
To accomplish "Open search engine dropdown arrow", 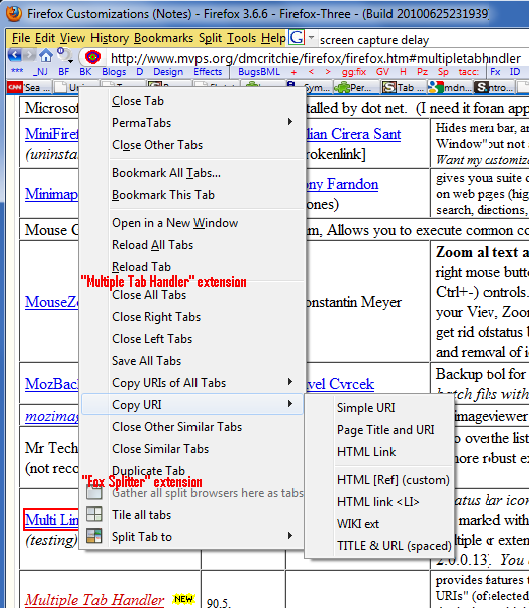I will (x=311, y=38).
